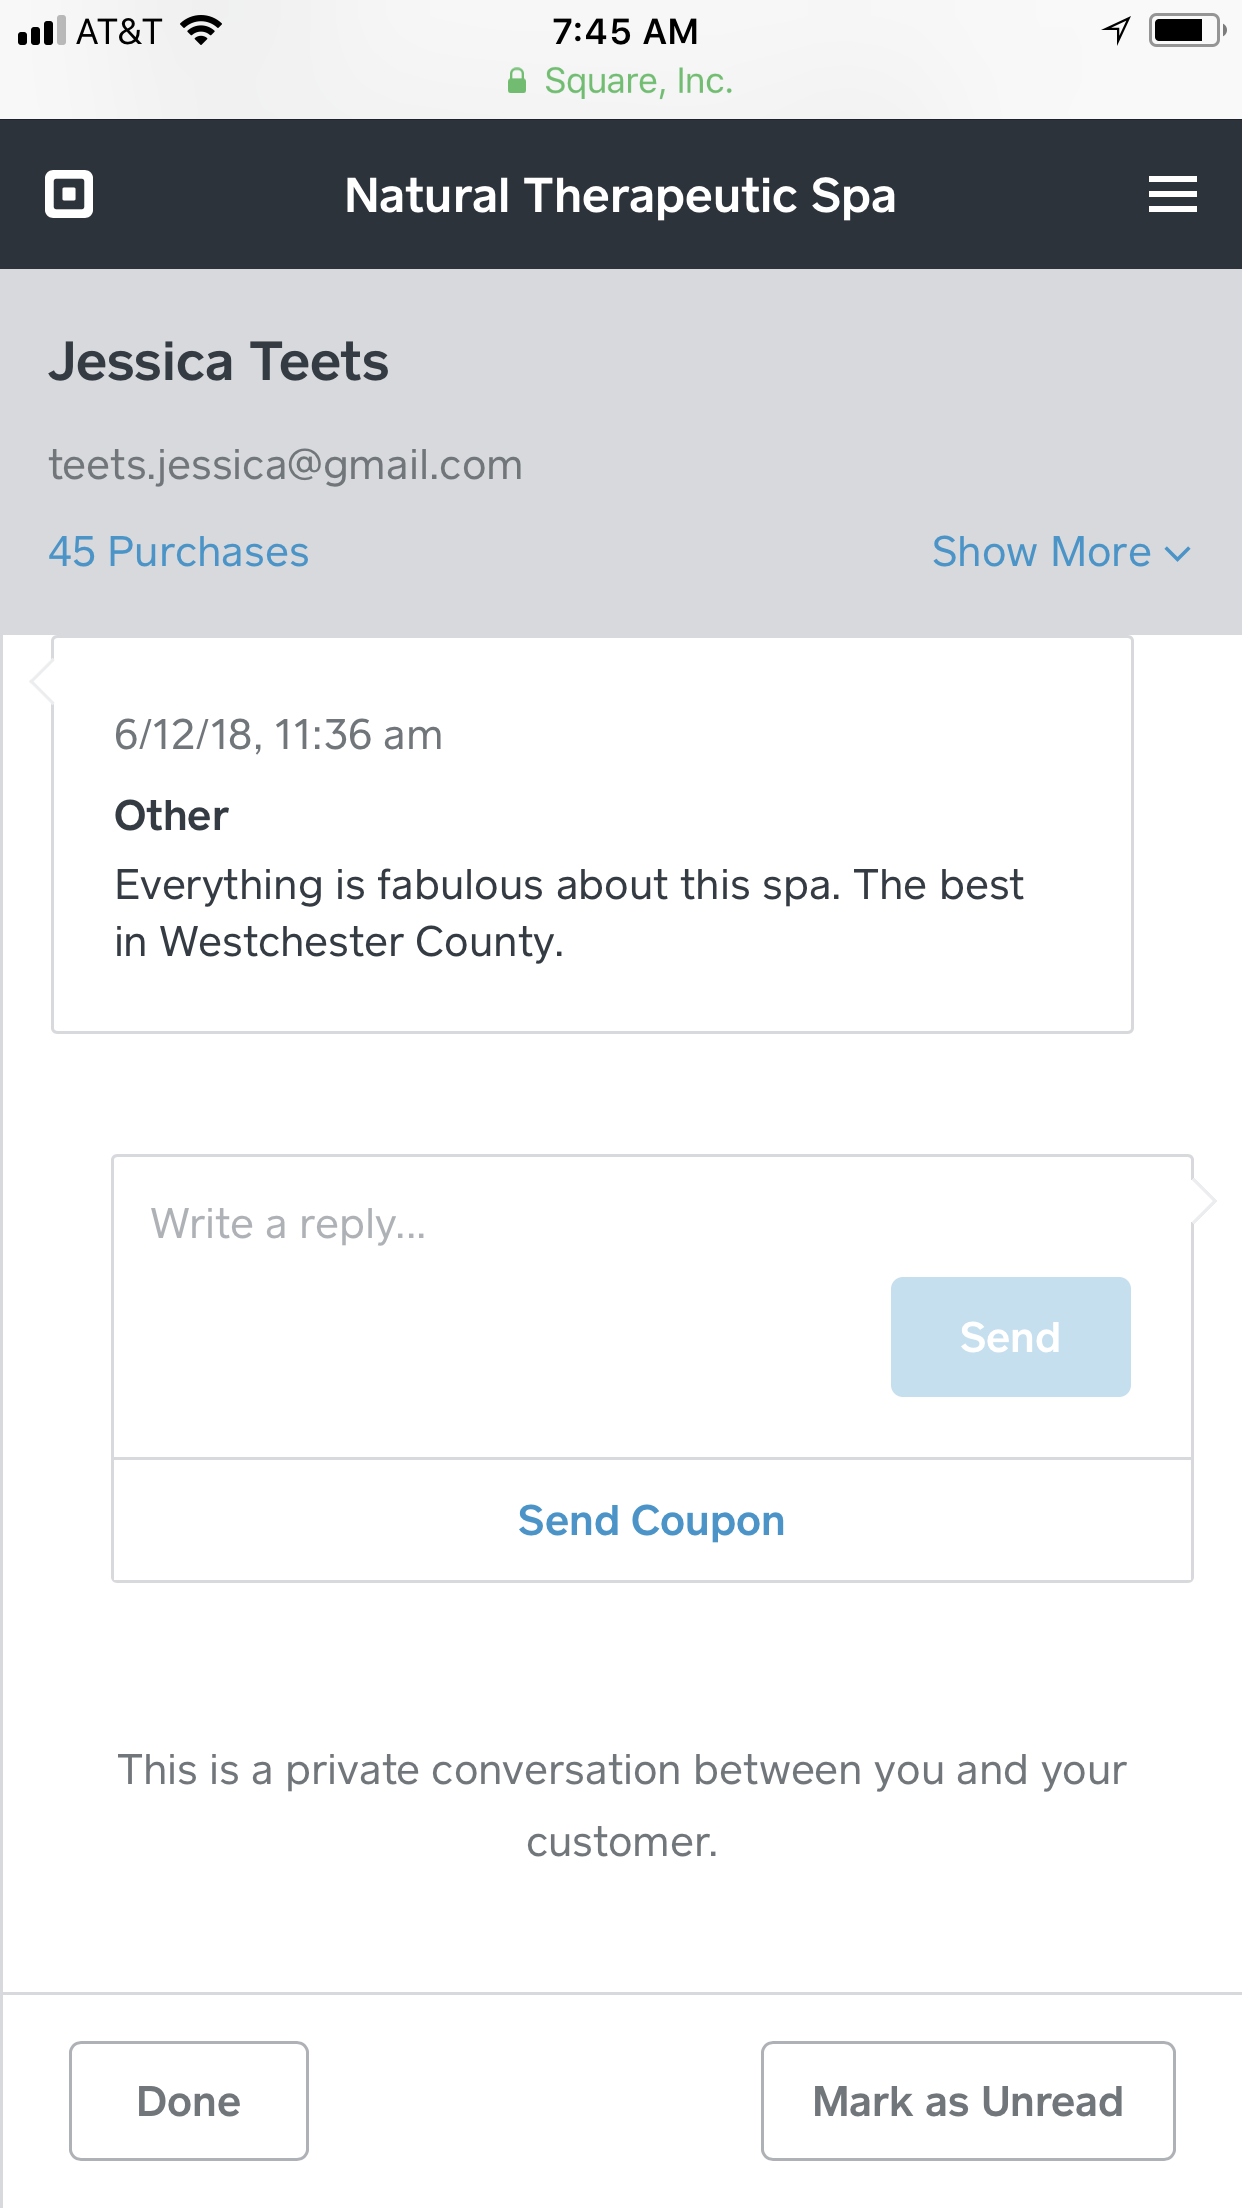Tap the Square, Inc. address text
The image size is (1242, 2208).
tap(638, 81)
